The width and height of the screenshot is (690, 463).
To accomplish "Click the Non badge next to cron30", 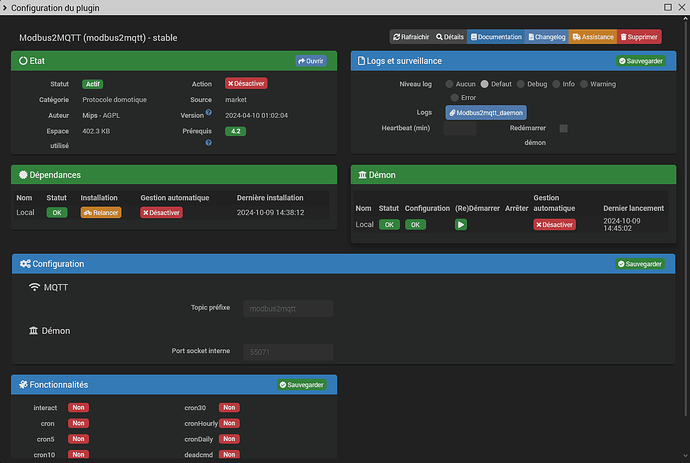I will coord(229,408).
